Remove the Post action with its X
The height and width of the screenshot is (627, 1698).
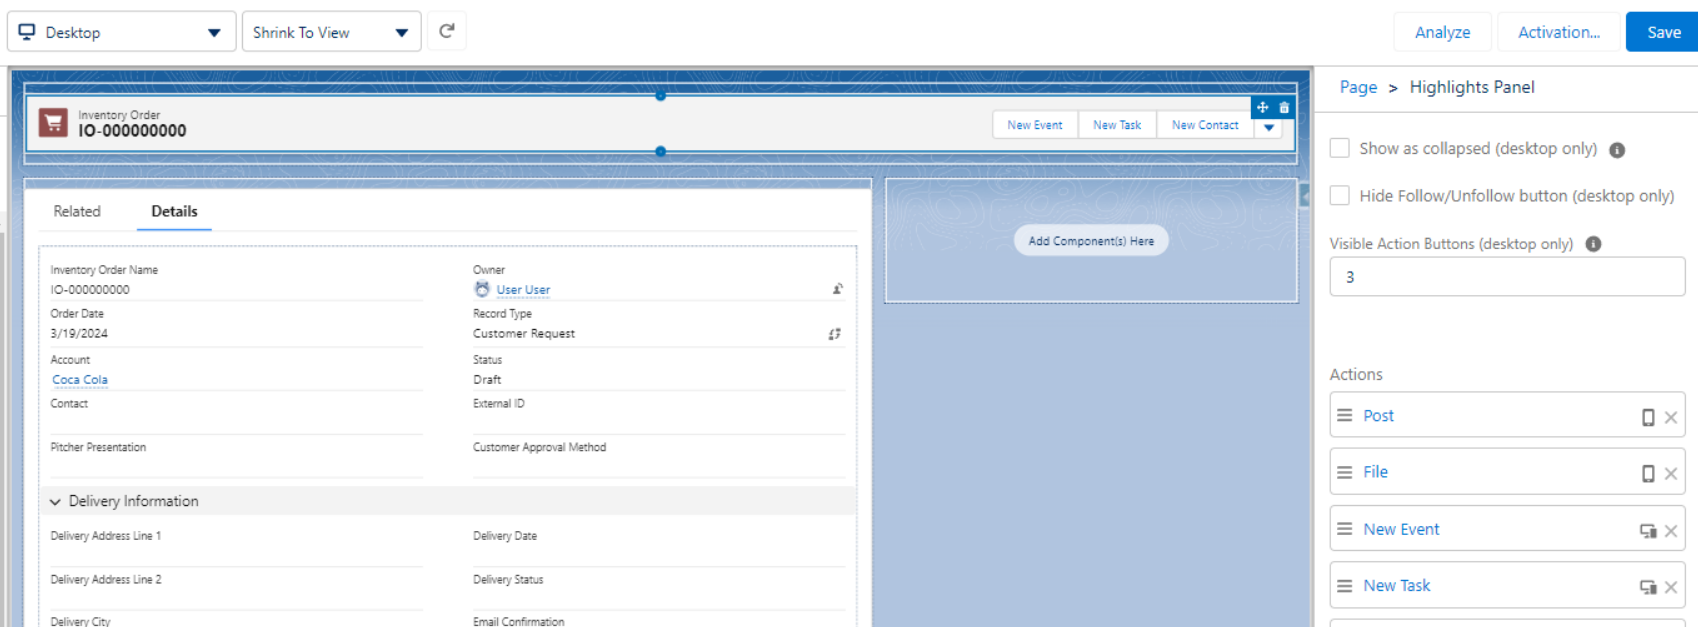[x=1671, y=417]
